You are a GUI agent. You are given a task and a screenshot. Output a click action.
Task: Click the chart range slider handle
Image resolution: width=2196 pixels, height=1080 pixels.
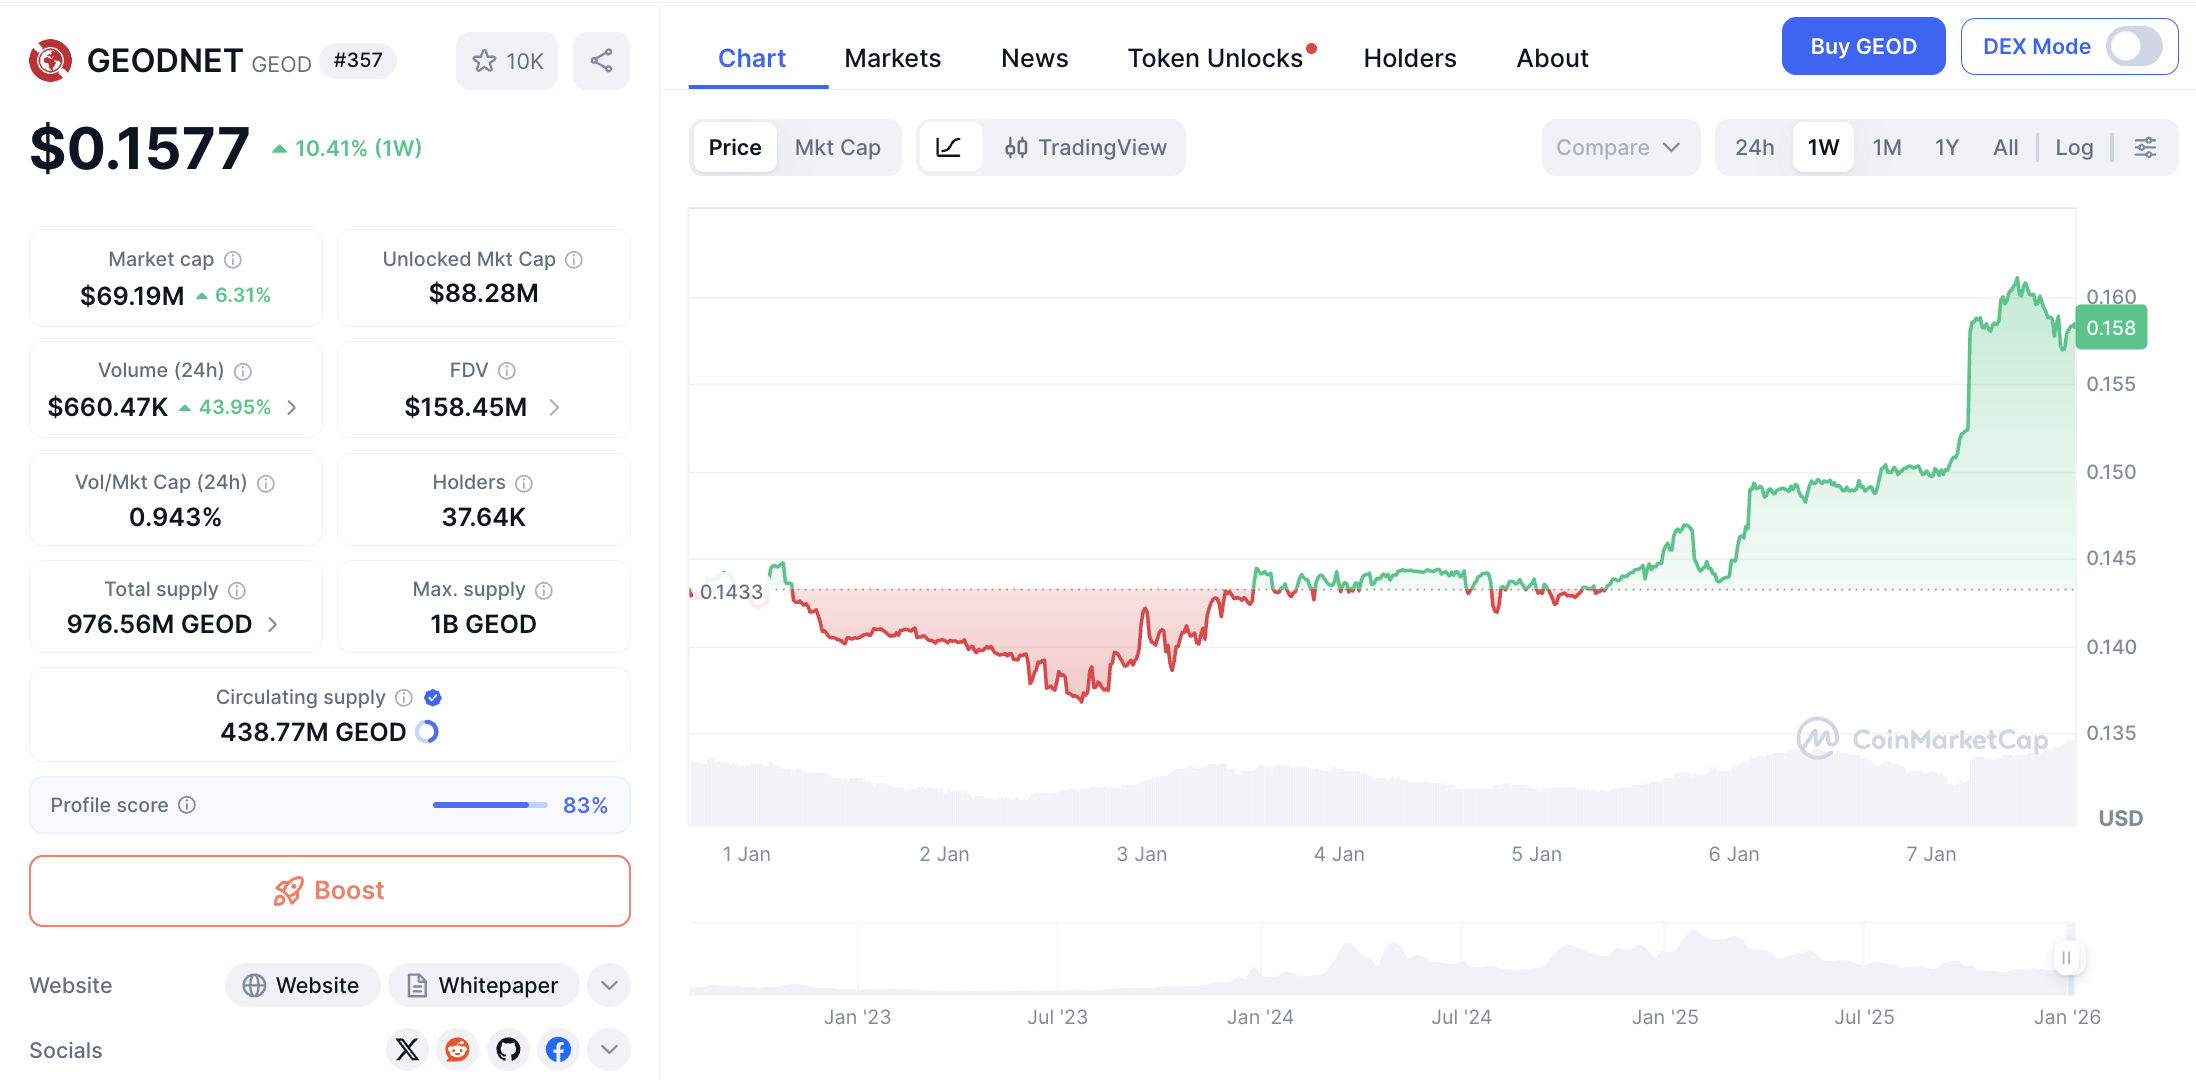click(x=2066, y=957)
